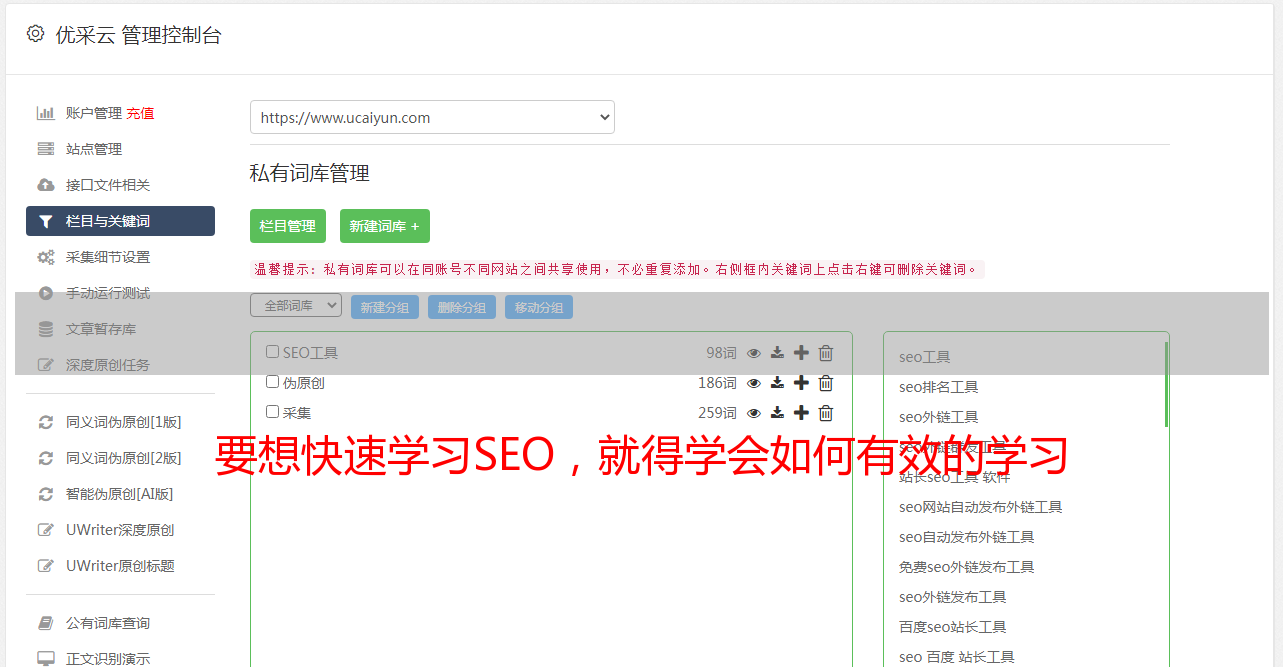Tick the 采集 checkbox
This screenshot has height=667, width=1283.
(272, 412)
